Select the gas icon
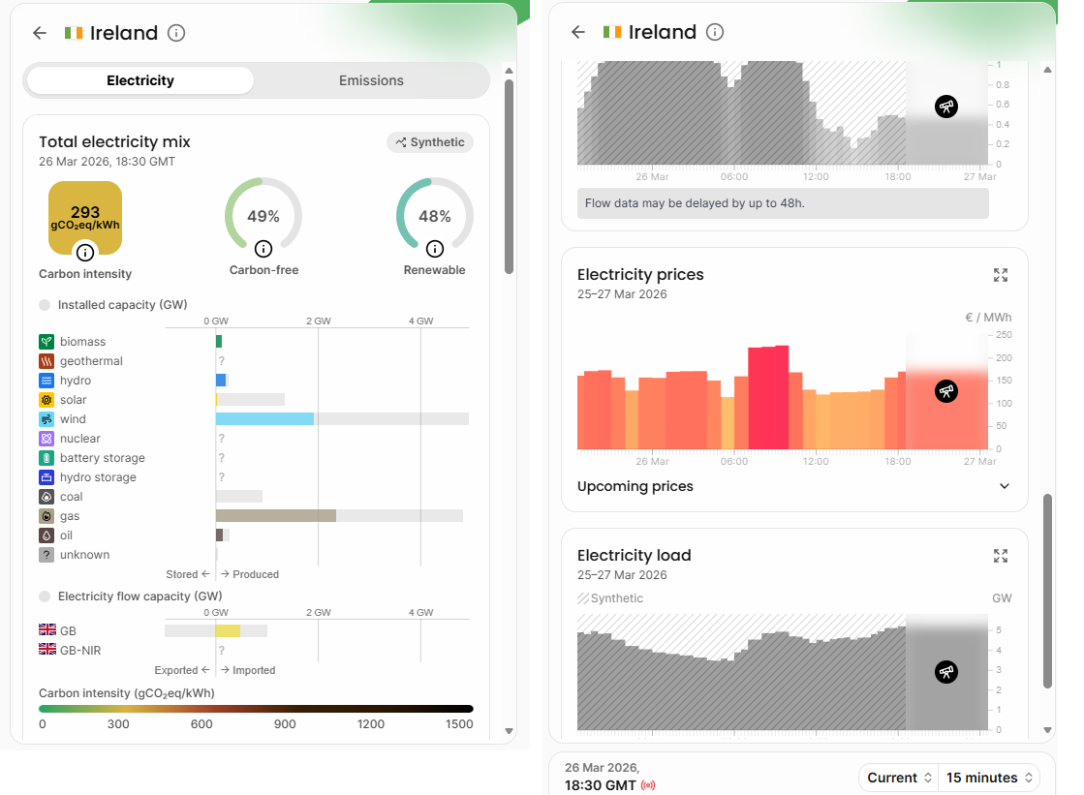This screenshot has width=1084, height=795. pyautogui.click(x=46, y=516)
